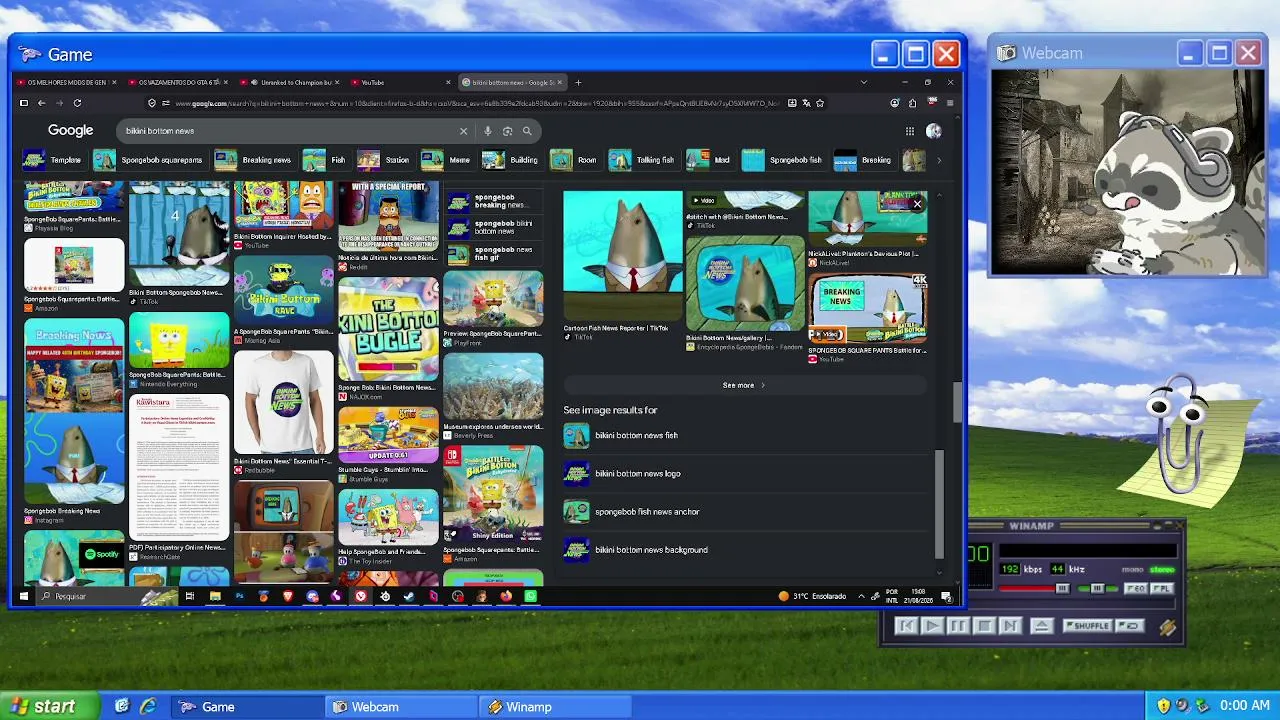Open WhatsApp from the inner taskbar
The image size is (1280, 720).
click(x=530, y=596)
